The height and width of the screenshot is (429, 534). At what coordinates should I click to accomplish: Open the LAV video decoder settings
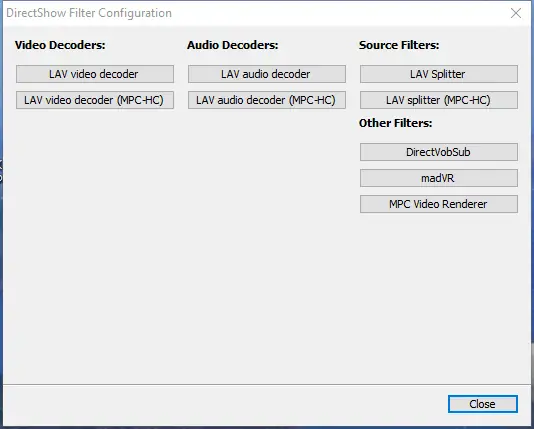(x=95, y=74)
